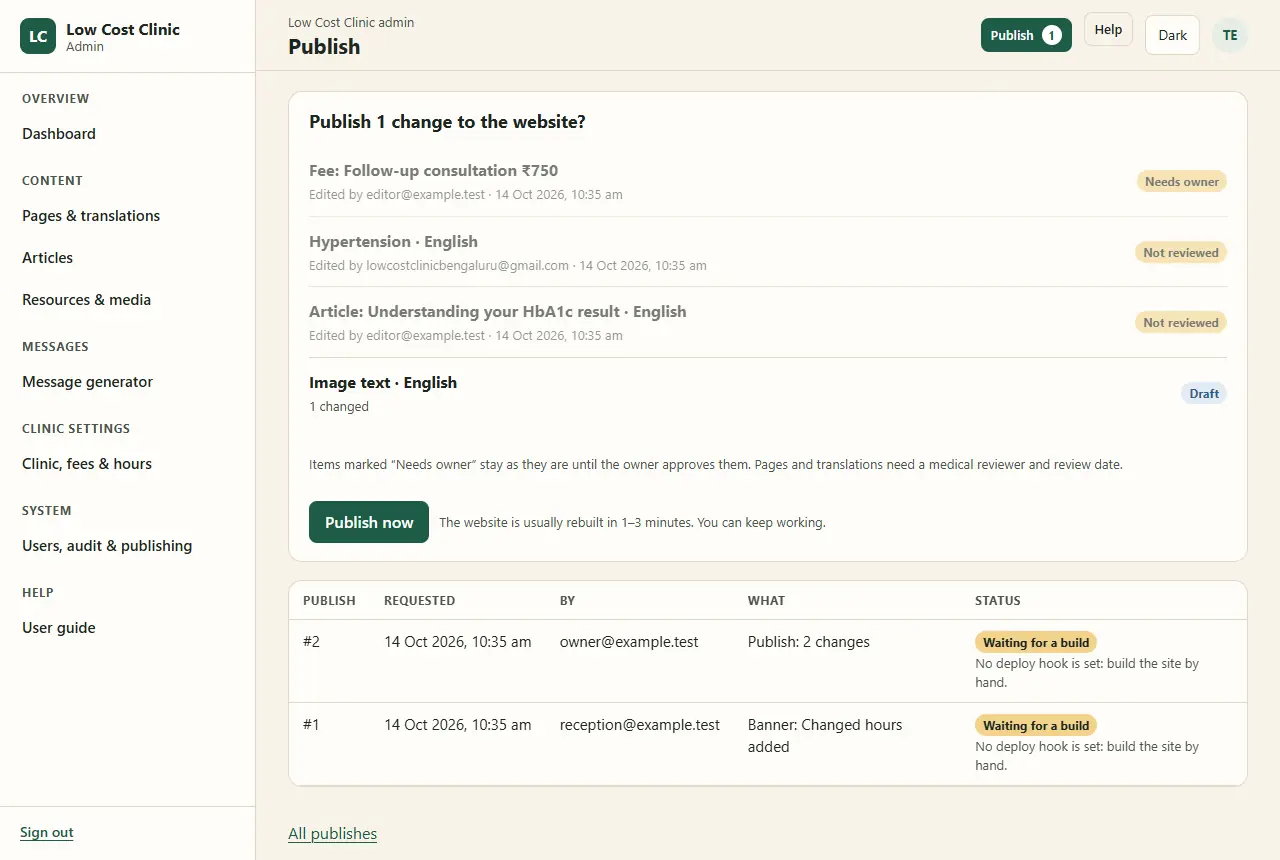Click the 1 changed text
Viewport: 1280px width, 860px height.
[339, 407]
